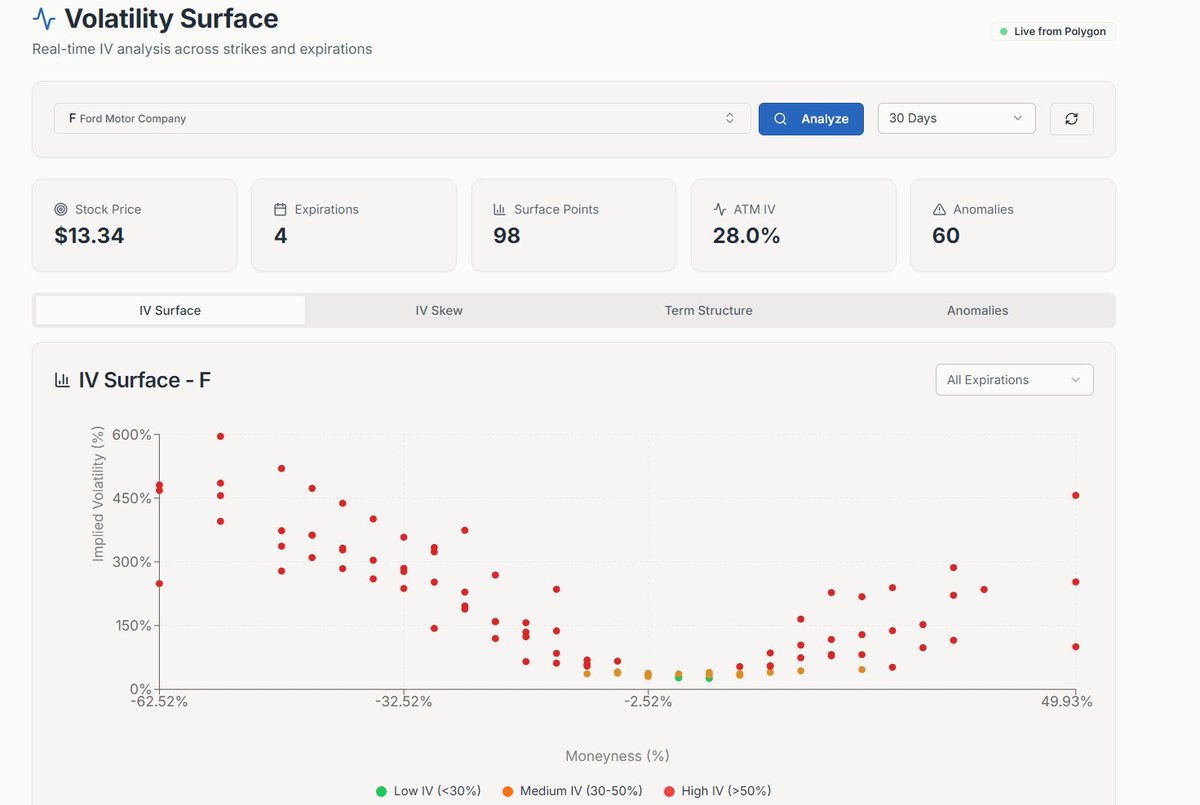Open the Anomalies tab

click(977, 310)
